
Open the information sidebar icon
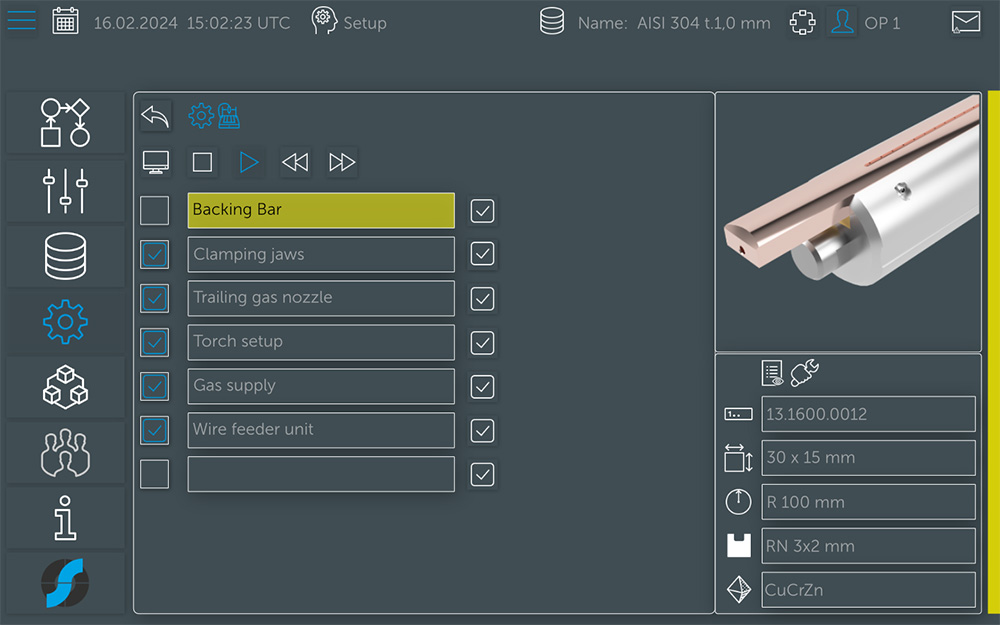[x=65, y=518]
